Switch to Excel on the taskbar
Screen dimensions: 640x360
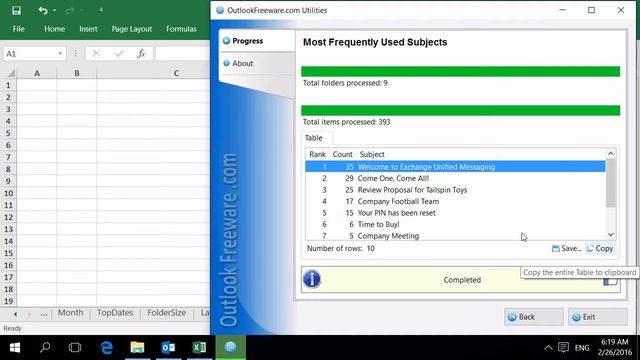[199, 347]
